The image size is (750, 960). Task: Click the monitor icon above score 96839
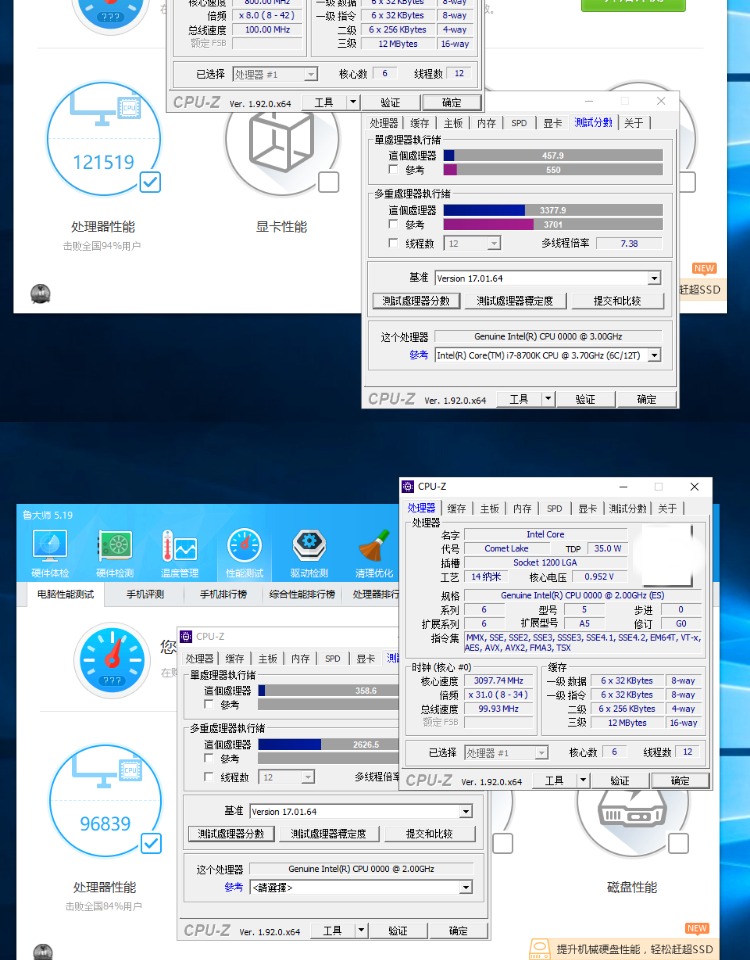[107, 773]
